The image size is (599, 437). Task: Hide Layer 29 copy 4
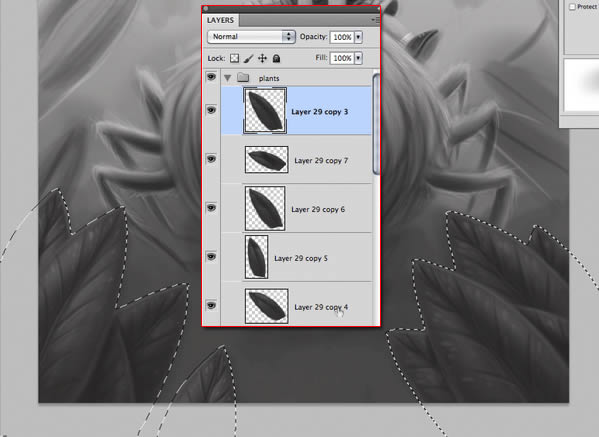pyautogui.click(x=211, y=305)
